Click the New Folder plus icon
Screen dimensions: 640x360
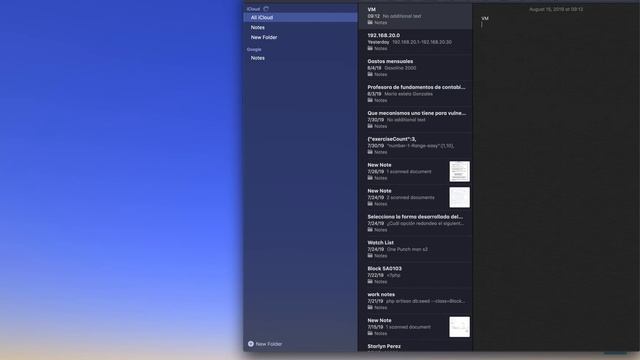pos(251,344)
